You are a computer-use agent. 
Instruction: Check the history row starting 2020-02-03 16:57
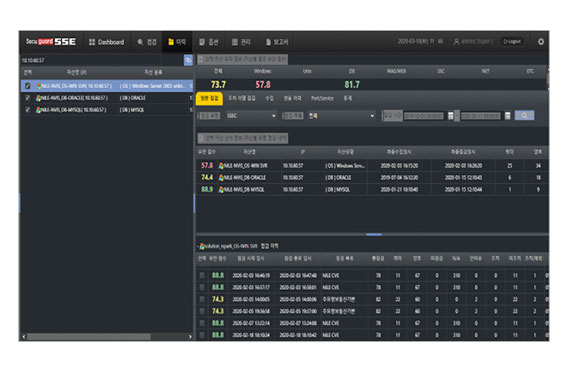click(x=202, y=288)
